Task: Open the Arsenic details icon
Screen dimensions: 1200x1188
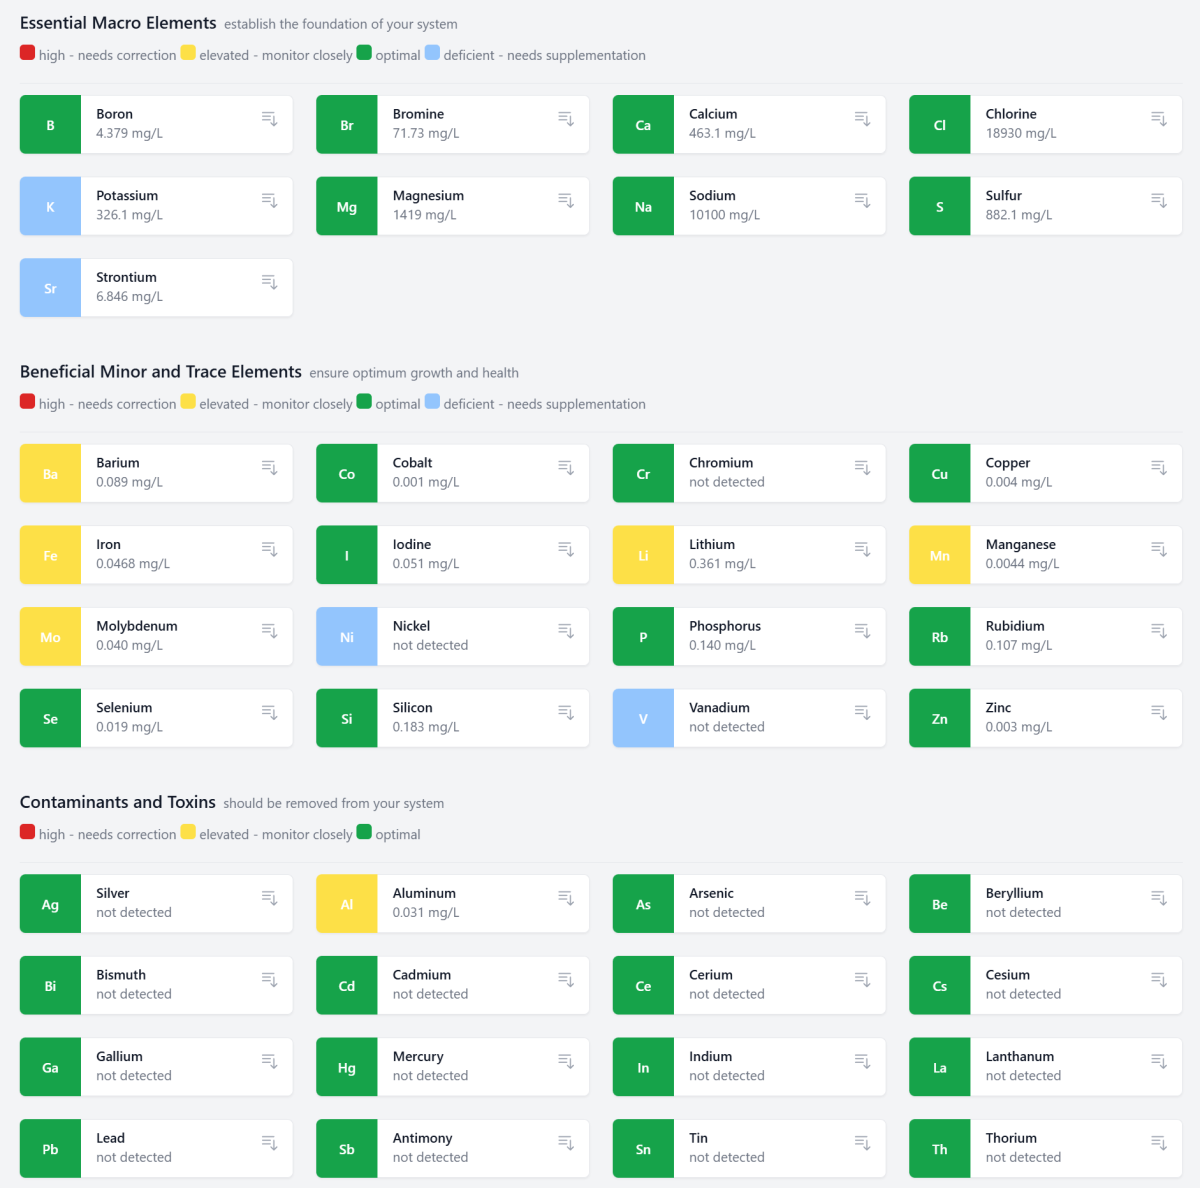Action: (863, 899)
